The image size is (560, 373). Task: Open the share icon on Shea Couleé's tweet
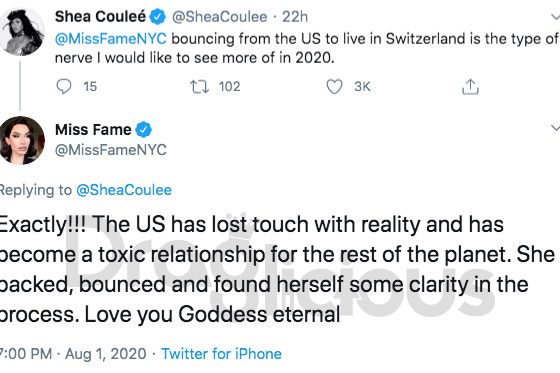click(x=470, y=86)
